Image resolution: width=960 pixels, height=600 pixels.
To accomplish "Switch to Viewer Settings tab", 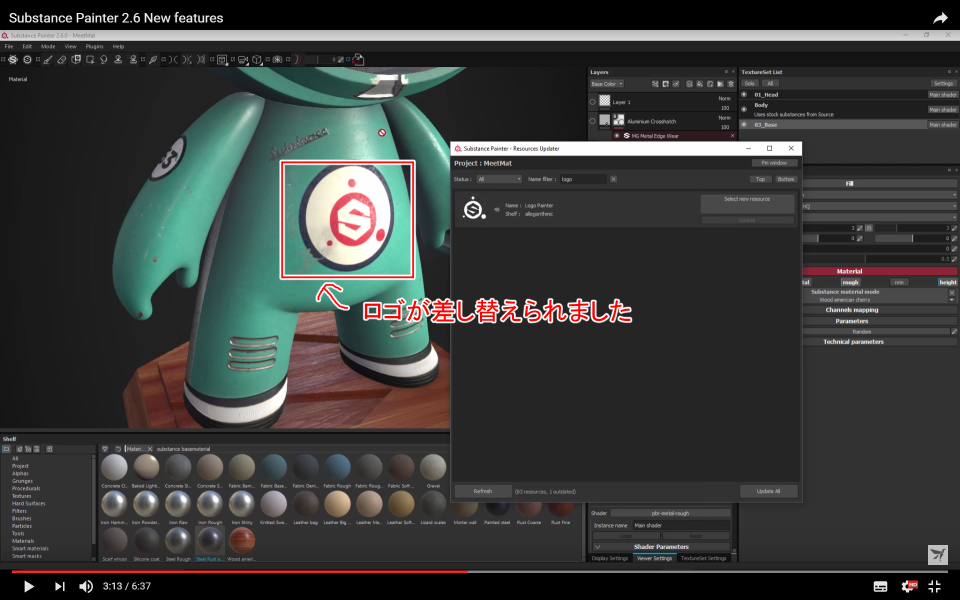I will tap(654, 558).
